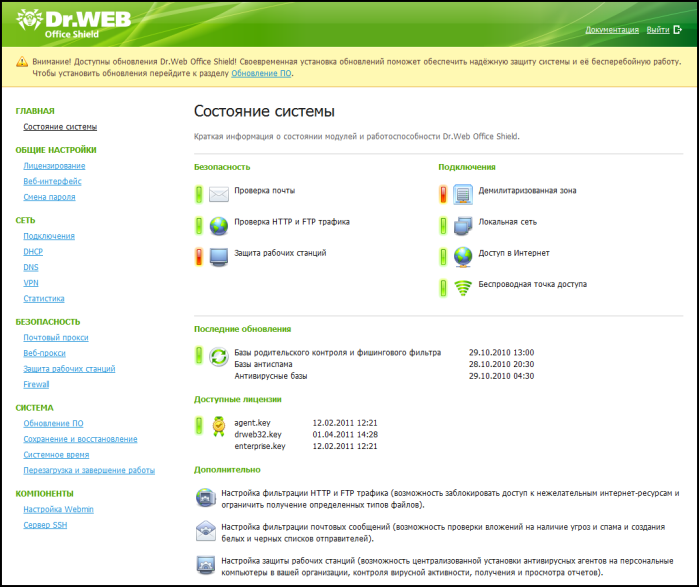Go to the DHCP settings page
This screenshot has height=587, width=699.
tap(33, 252)
